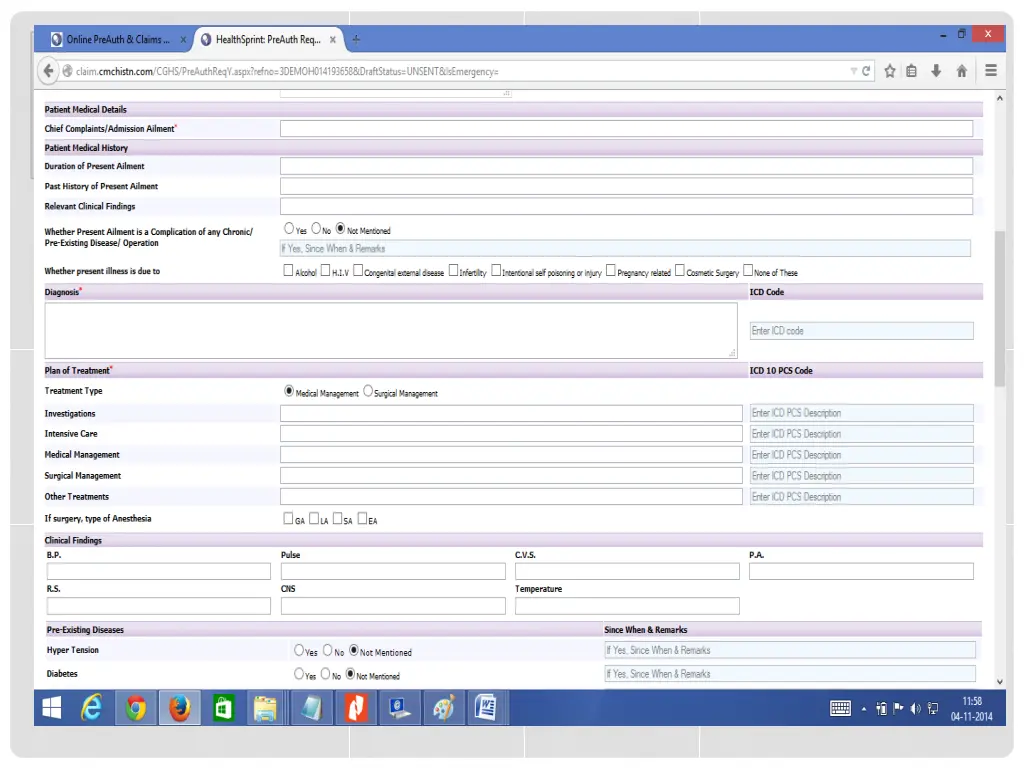
Task: Switch to the Online PreAuth & Claims tab
Action: click(118, 40)
